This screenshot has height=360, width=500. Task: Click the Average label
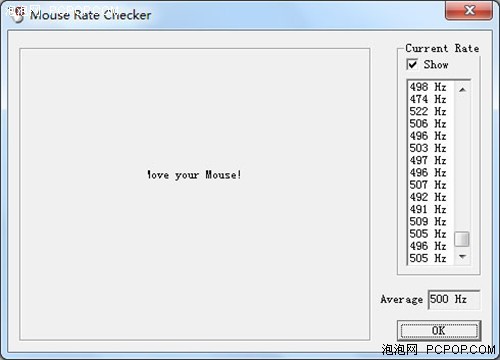(402, 299)
